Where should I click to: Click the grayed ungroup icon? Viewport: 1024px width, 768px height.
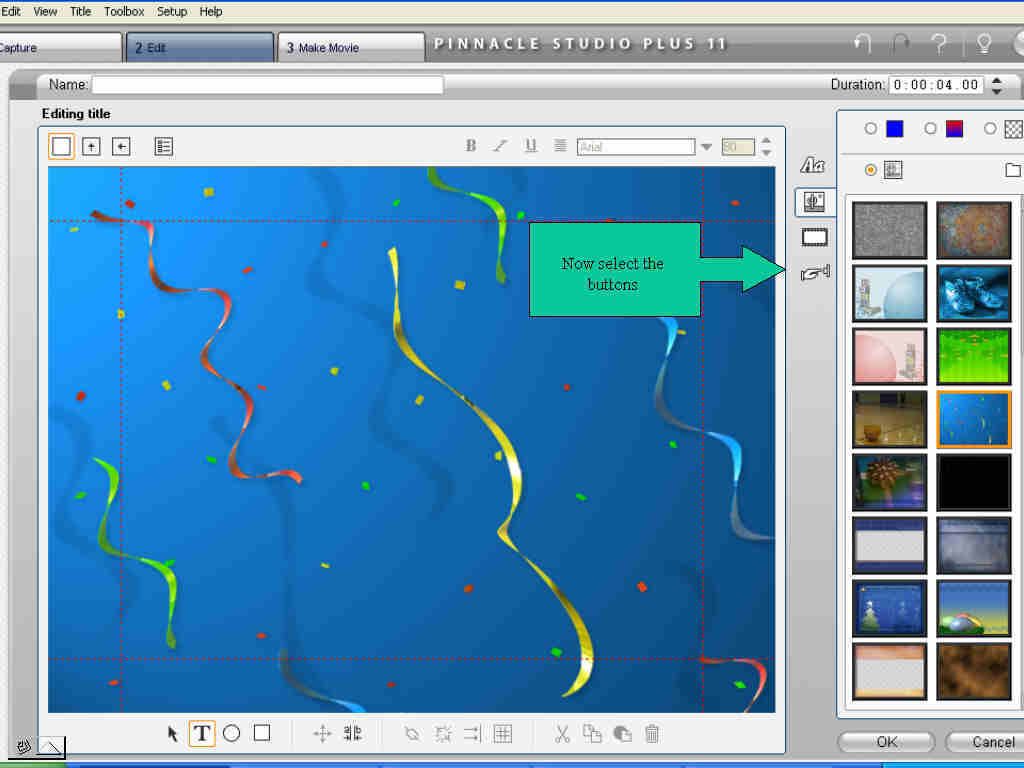coord(443,733)
